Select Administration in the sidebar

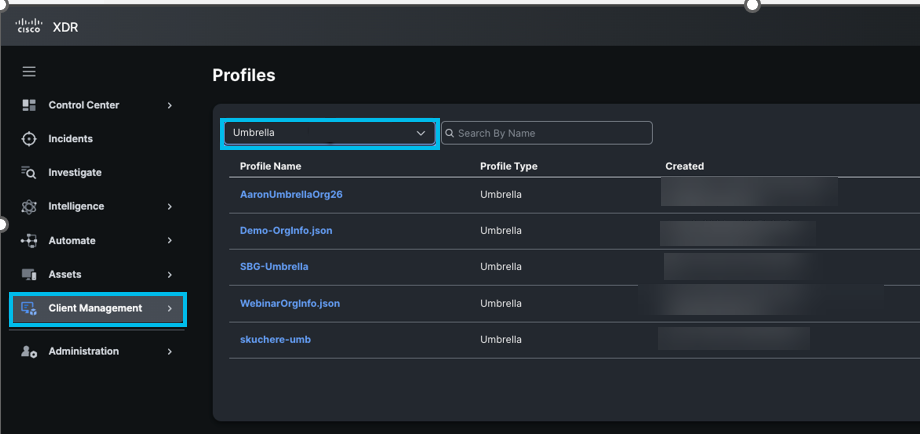pos(84,351)
